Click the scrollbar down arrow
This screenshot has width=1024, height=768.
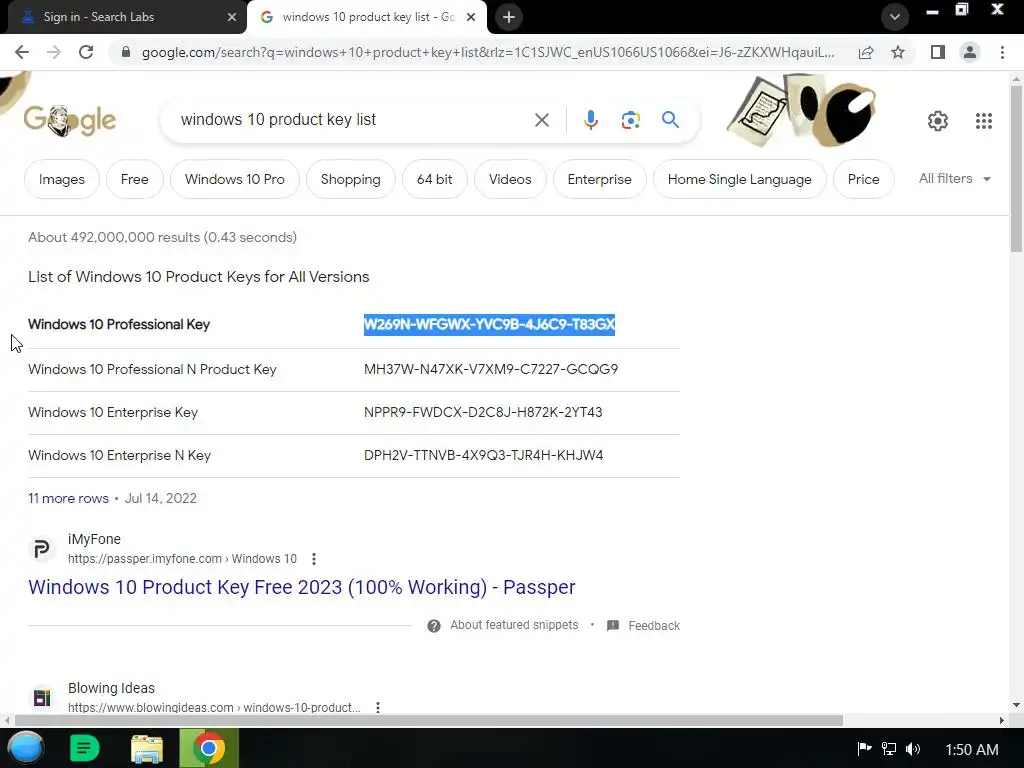(x=1016, y=705)
